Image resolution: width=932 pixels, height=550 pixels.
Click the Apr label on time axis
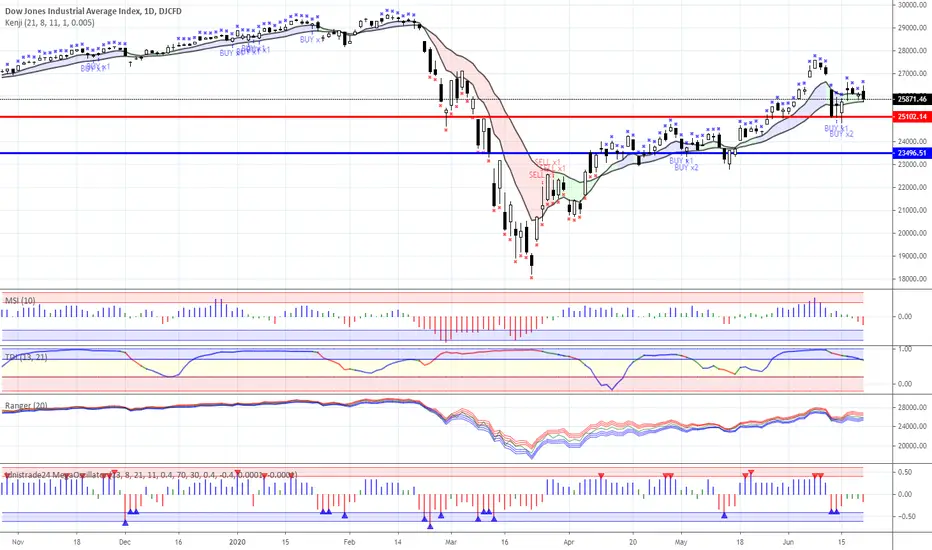569,542
